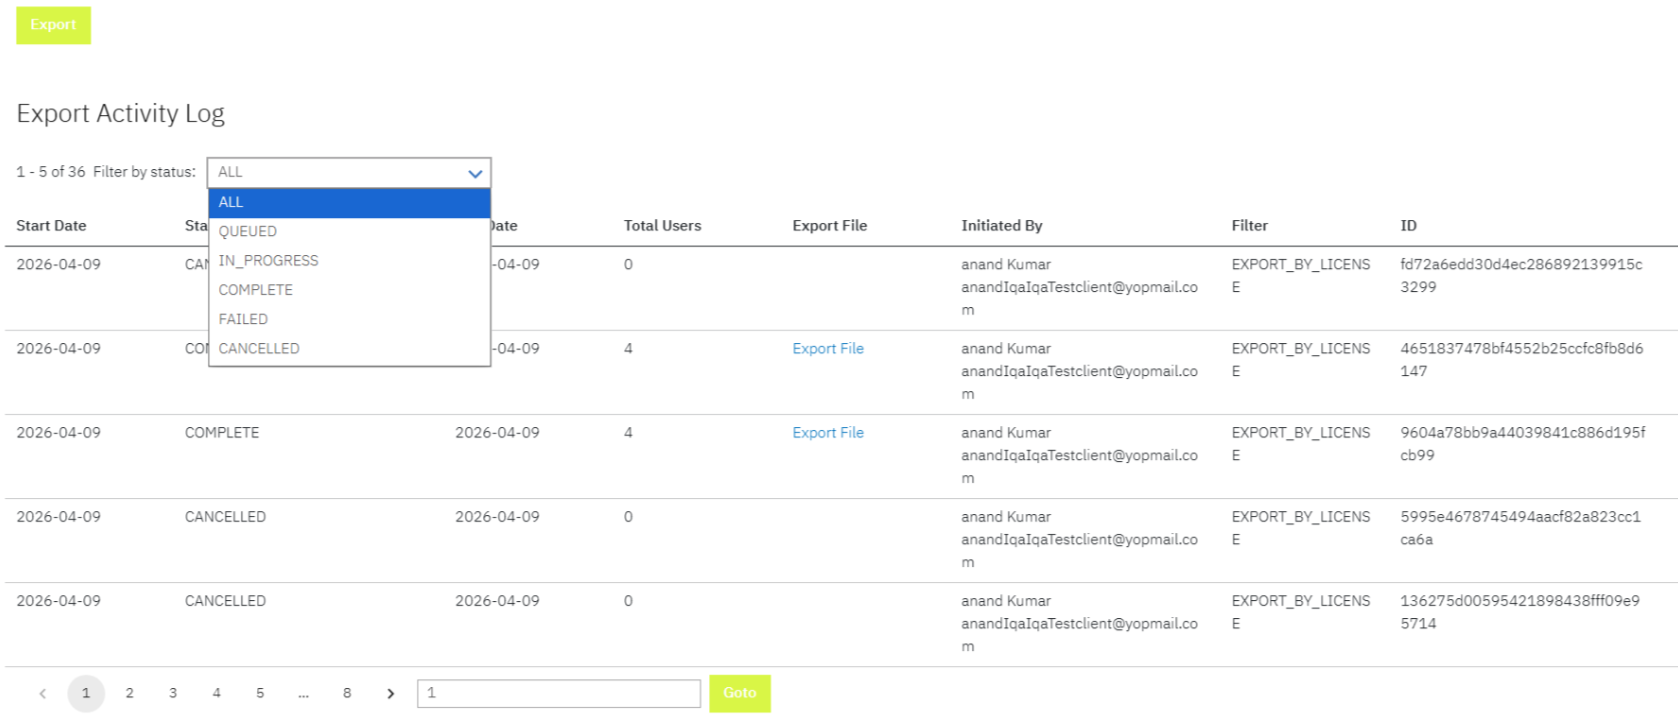
Task: Select FAILED status option
Action: [349, 319]
